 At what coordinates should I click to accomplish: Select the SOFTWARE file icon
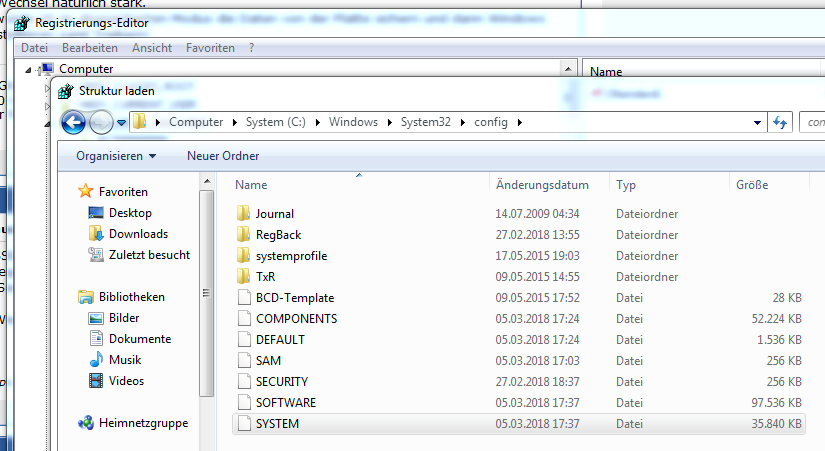coord(244,403)
